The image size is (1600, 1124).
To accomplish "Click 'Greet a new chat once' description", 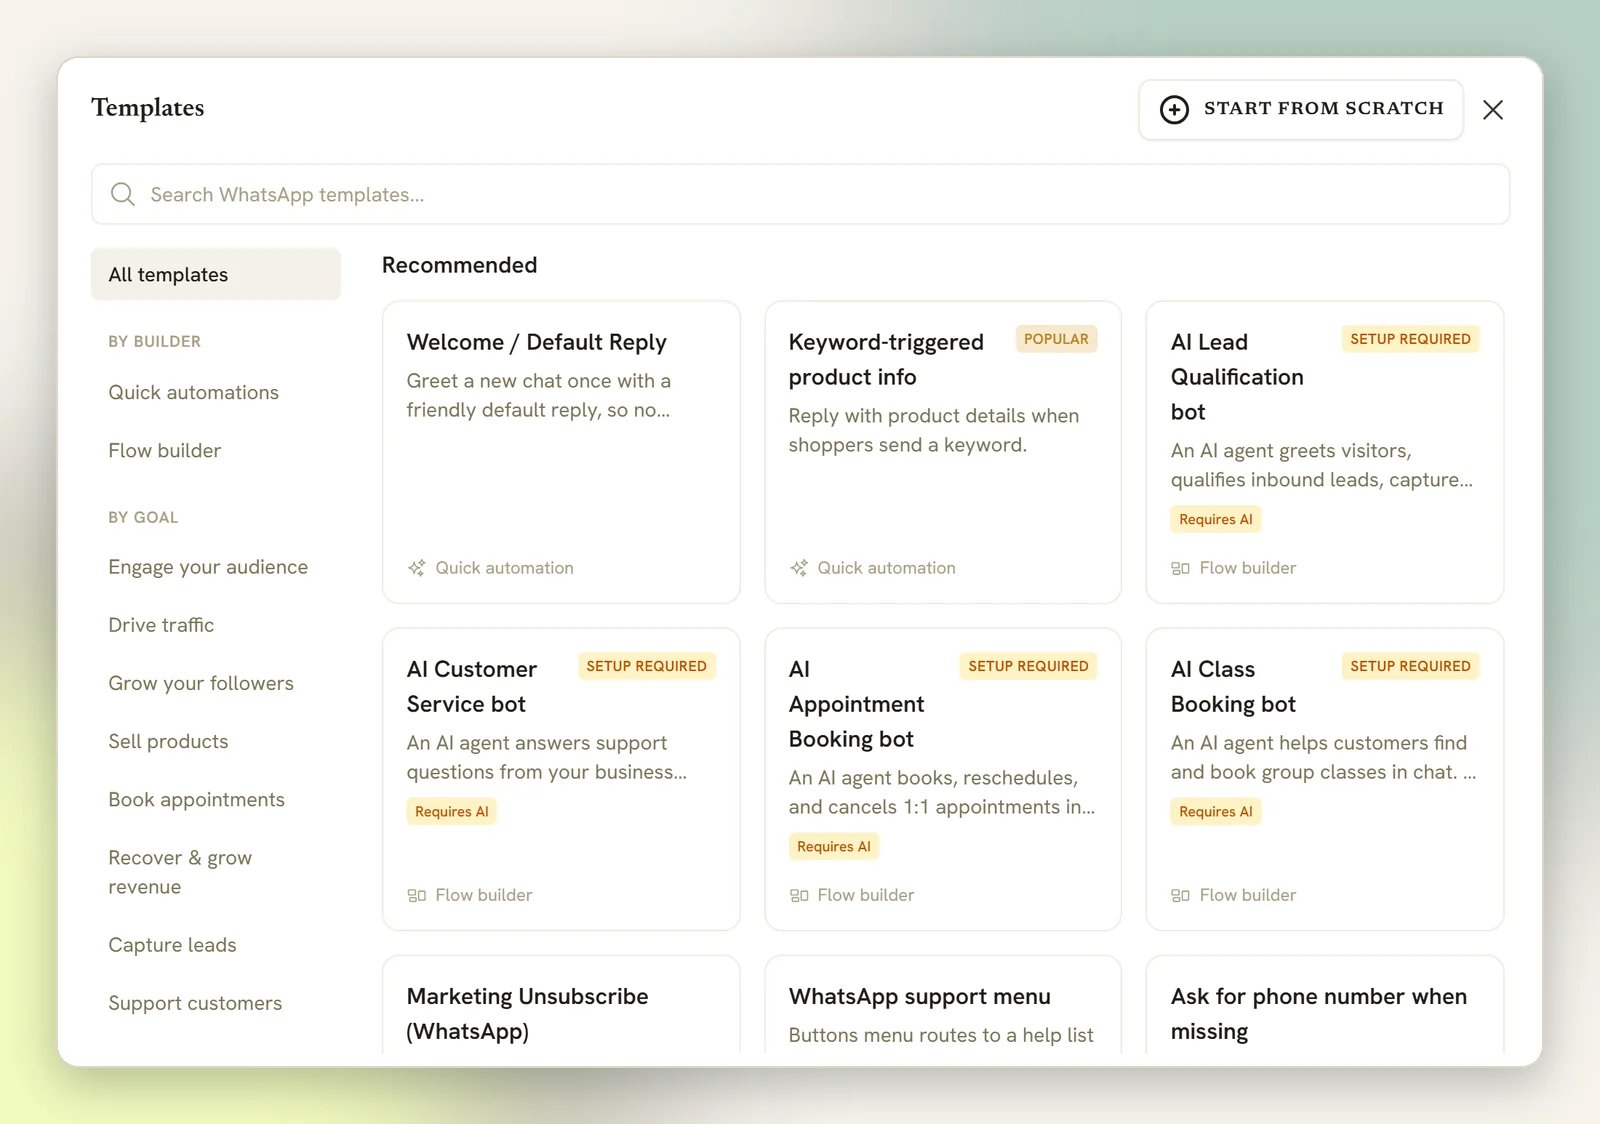I will pos(539,395).
